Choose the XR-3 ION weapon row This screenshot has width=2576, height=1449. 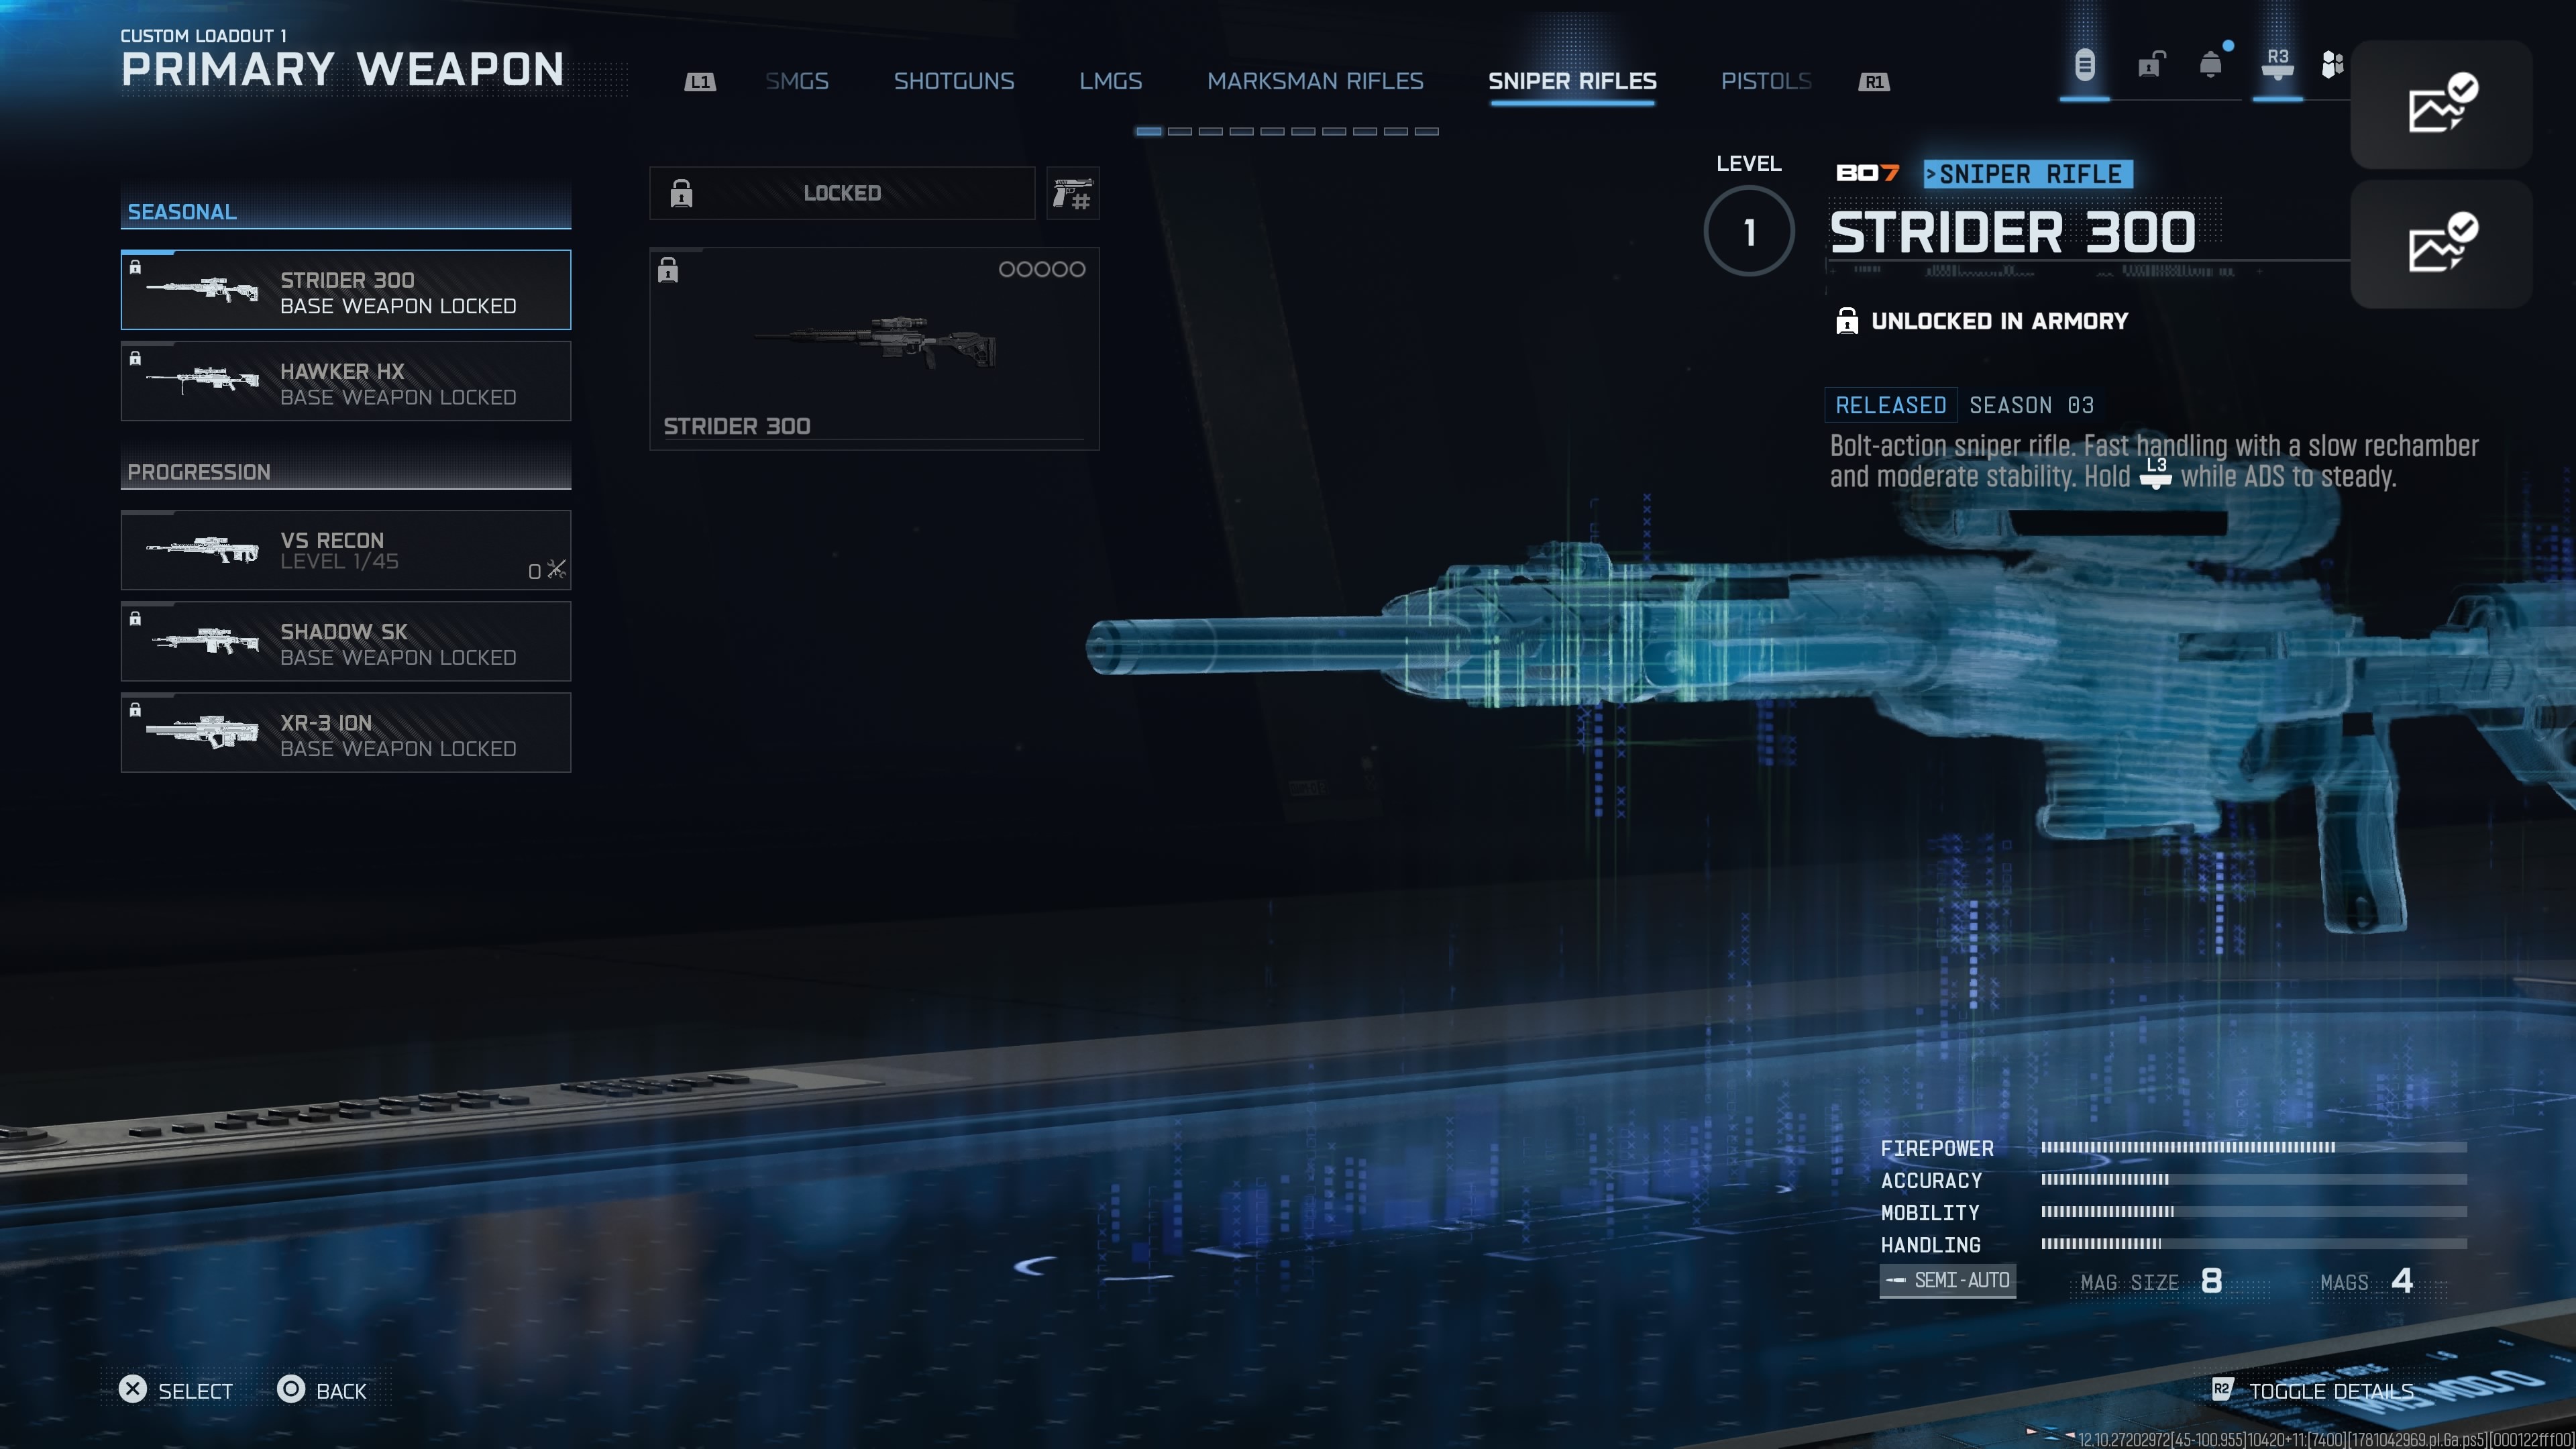[346, 732]
